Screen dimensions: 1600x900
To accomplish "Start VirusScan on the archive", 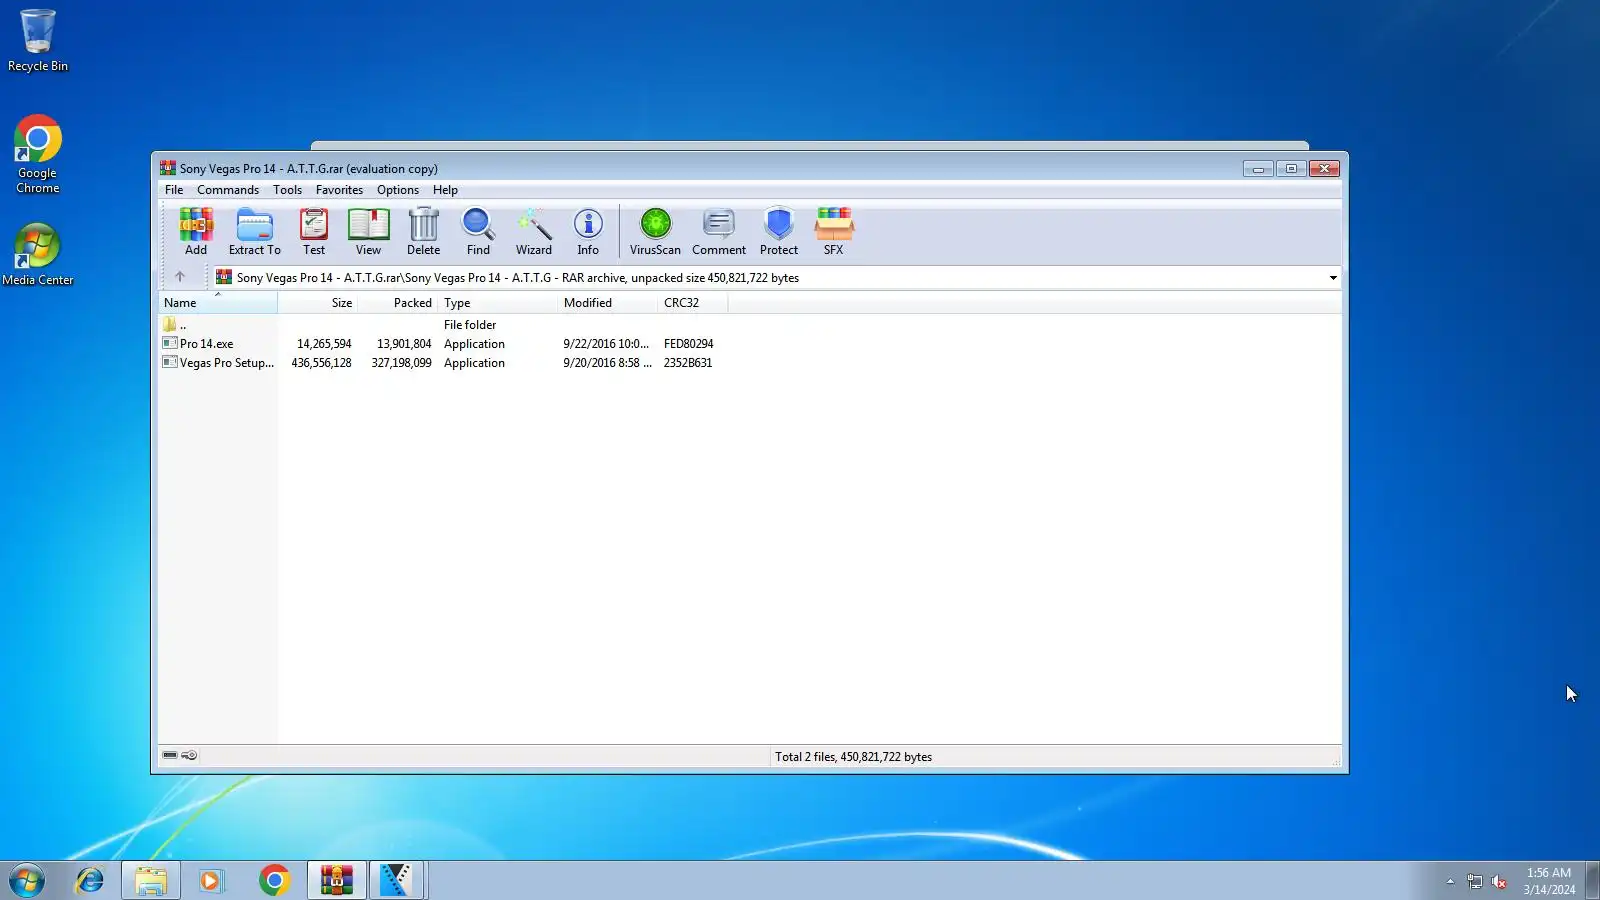I will pos(655,231).
